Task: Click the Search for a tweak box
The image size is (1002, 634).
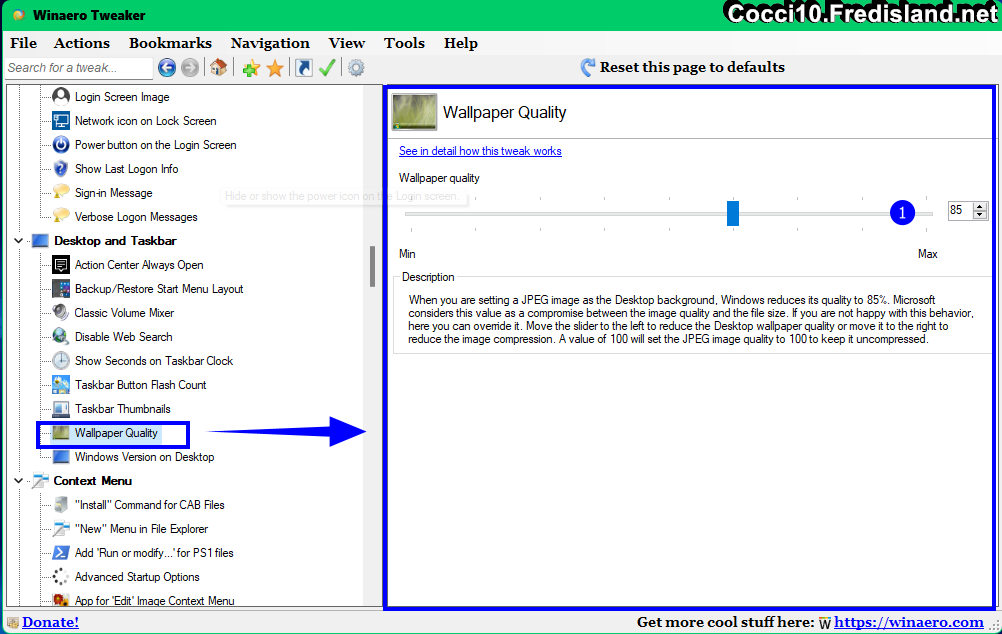Action: click(79, 68)
